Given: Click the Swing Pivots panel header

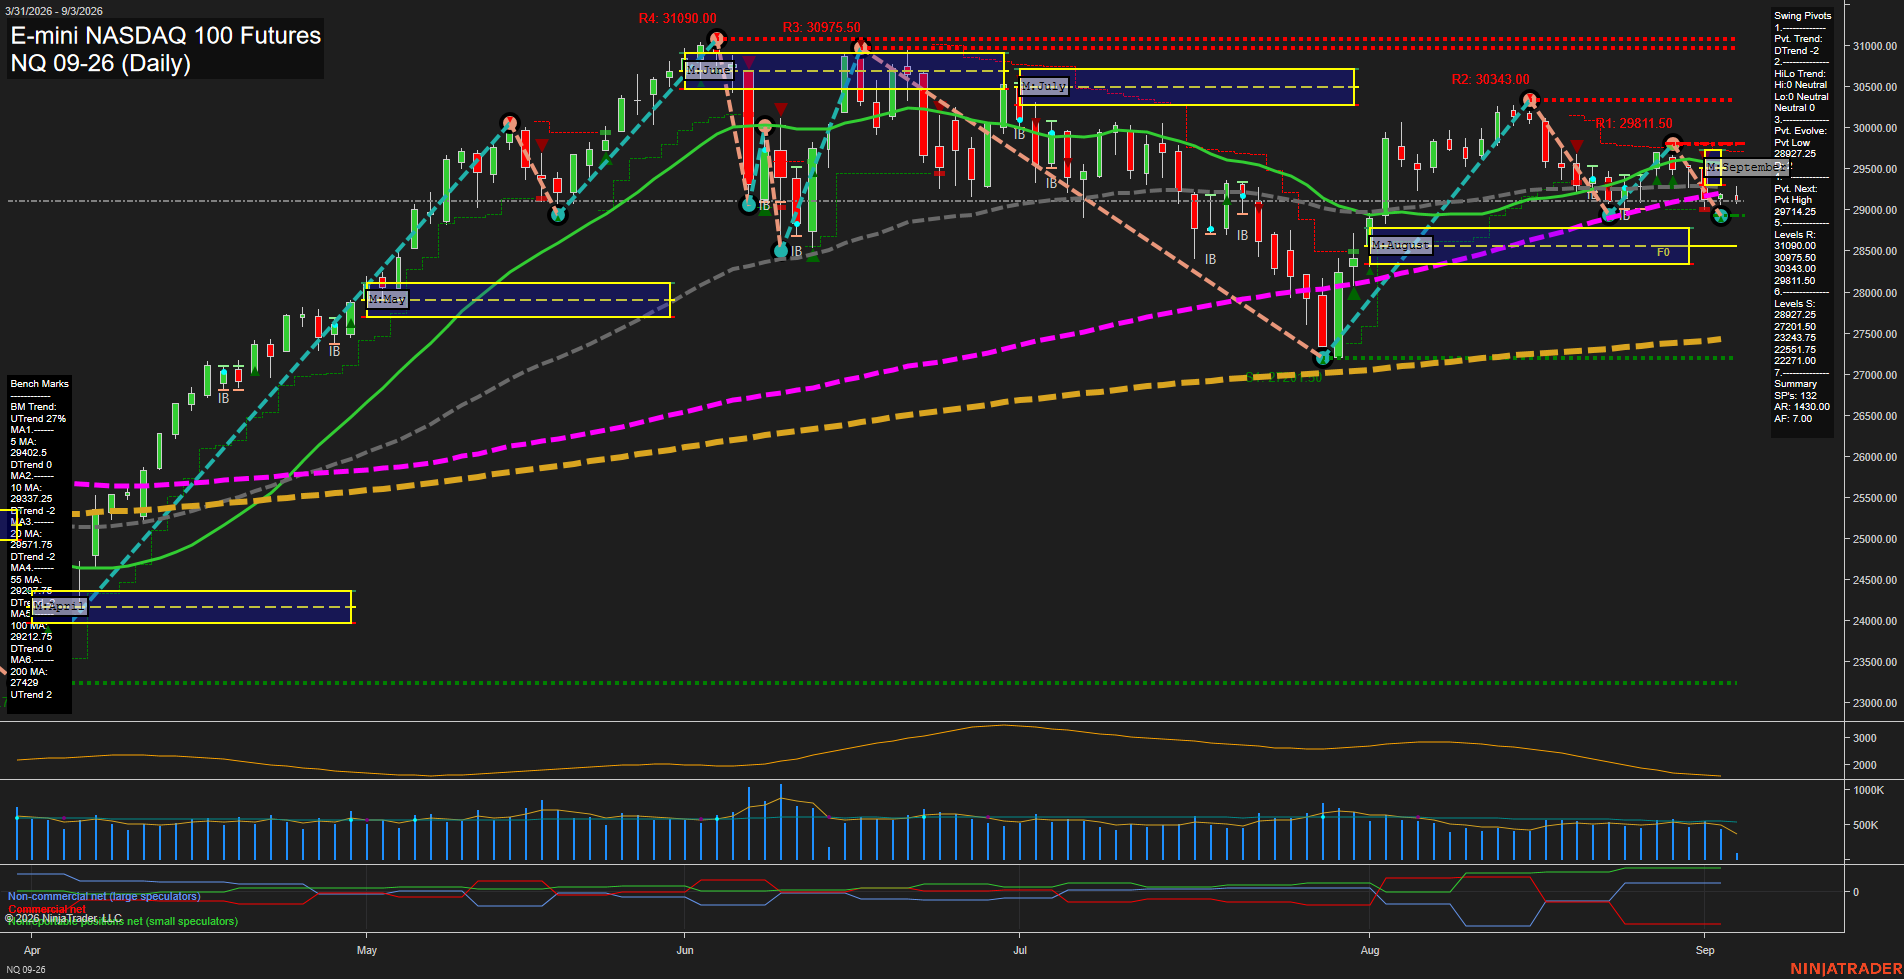Looking at the screenshot, I should coord(1803,16).
